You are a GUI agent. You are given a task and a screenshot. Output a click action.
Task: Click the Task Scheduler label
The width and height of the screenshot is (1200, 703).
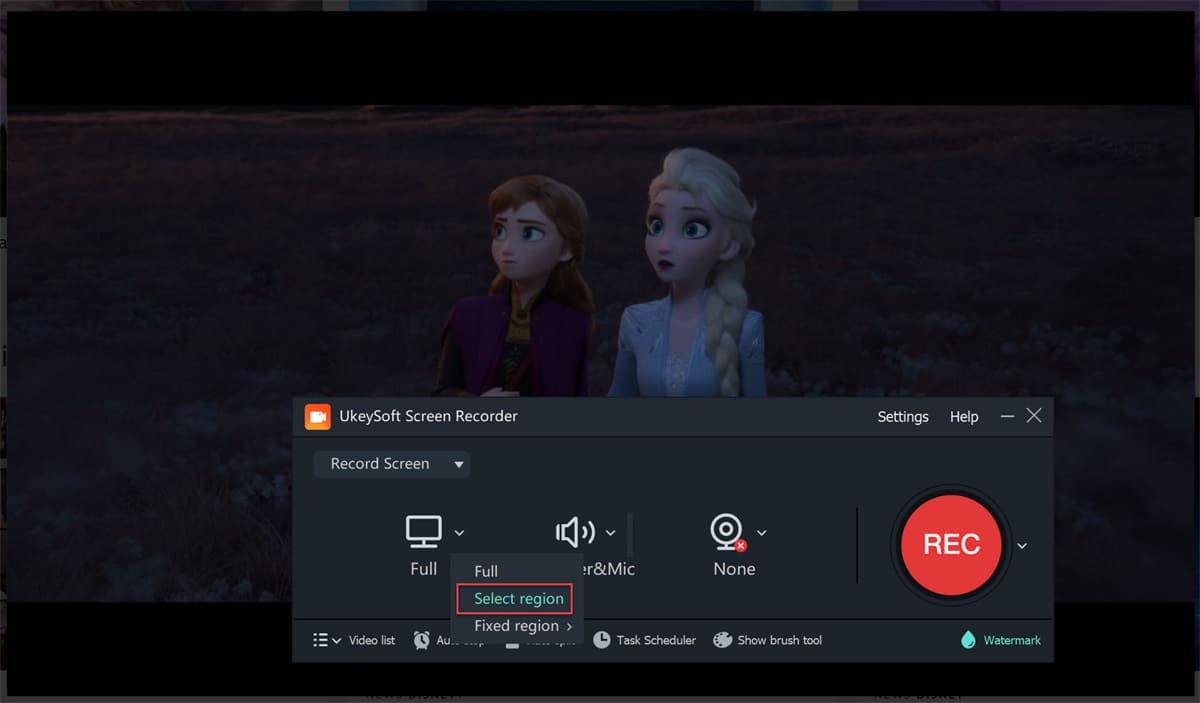pyautogui.click(x=656, y=640)
